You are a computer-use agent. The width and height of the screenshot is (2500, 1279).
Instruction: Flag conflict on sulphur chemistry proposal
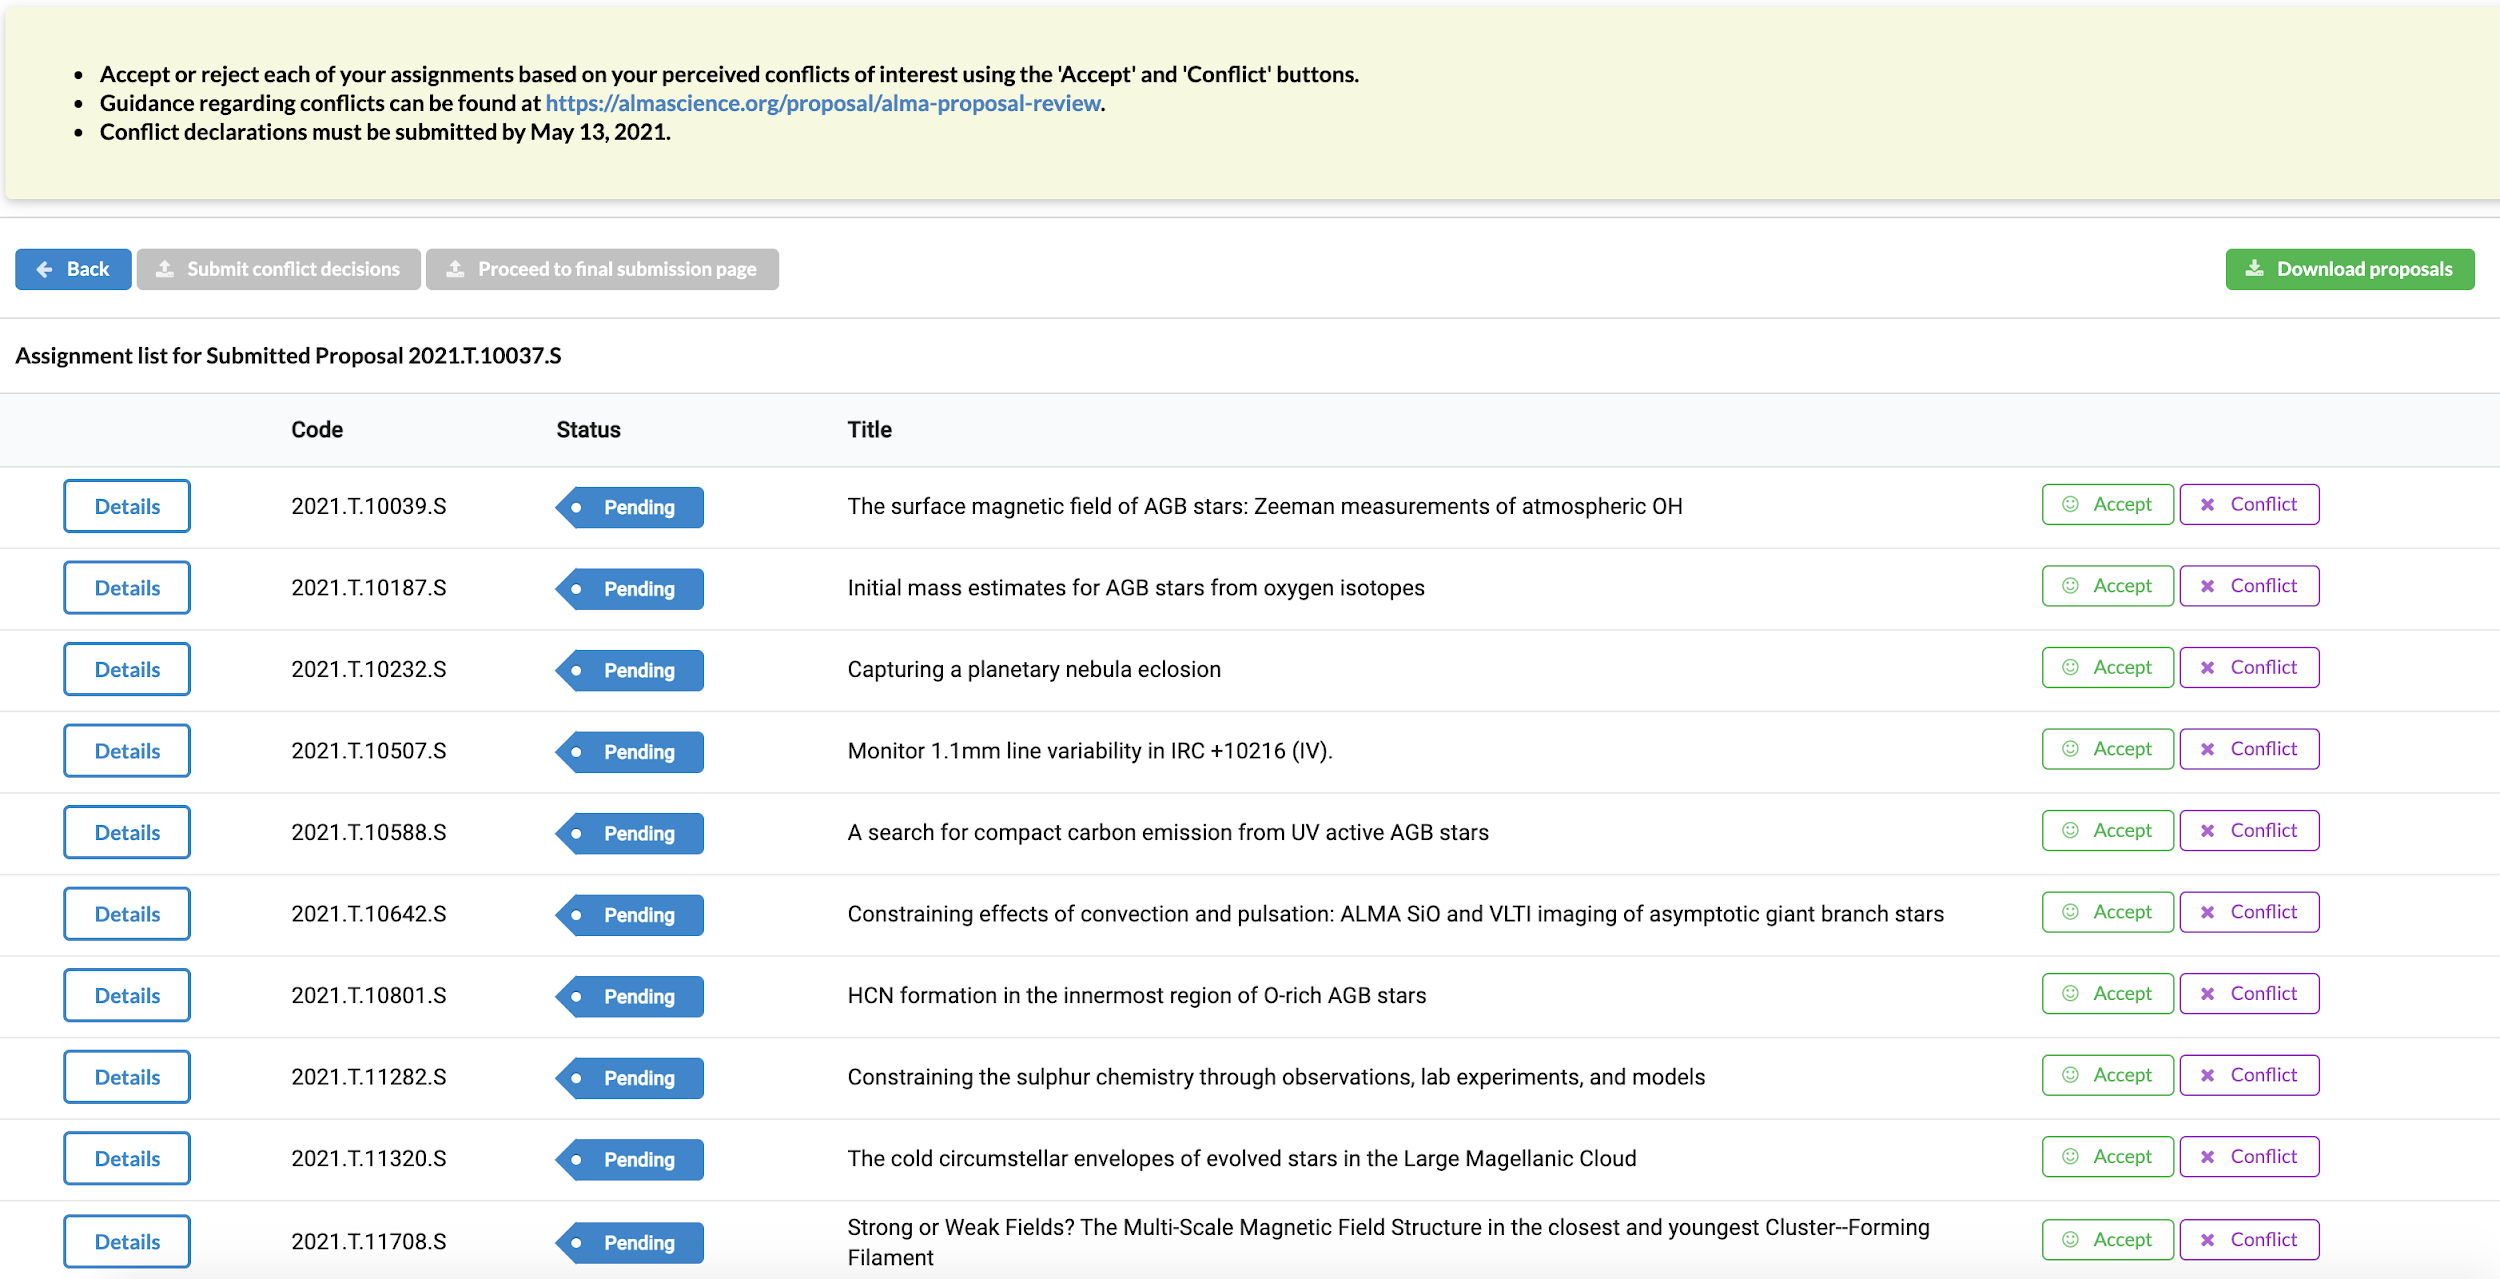coord(2248,1075)
